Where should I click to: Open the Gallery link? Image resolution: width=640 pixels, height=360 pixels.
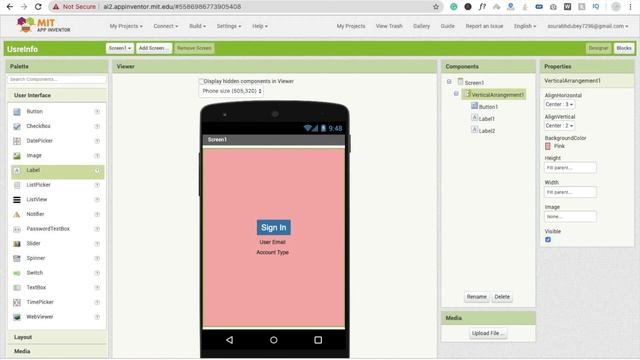point(421,26)
